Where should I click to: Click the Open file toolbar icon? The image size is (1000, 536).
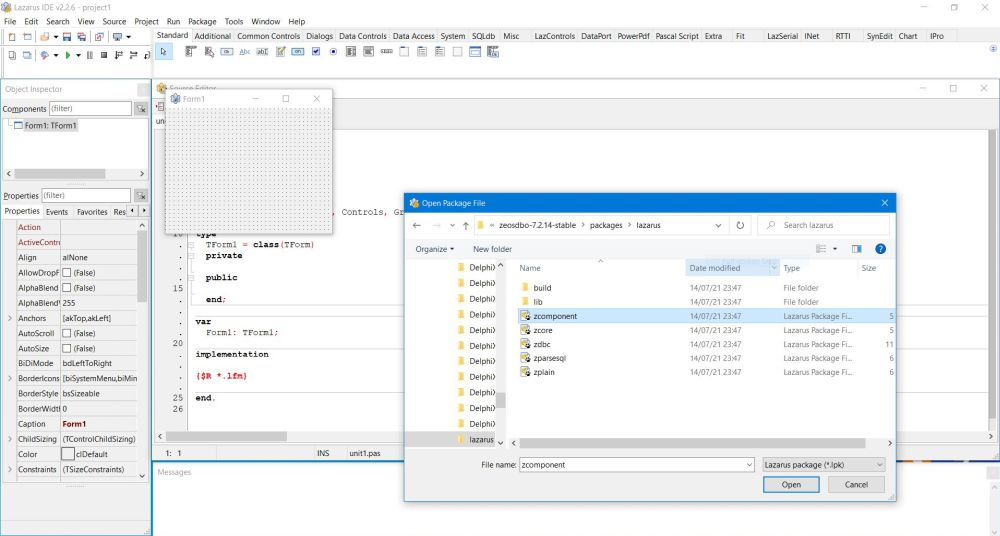44,37
